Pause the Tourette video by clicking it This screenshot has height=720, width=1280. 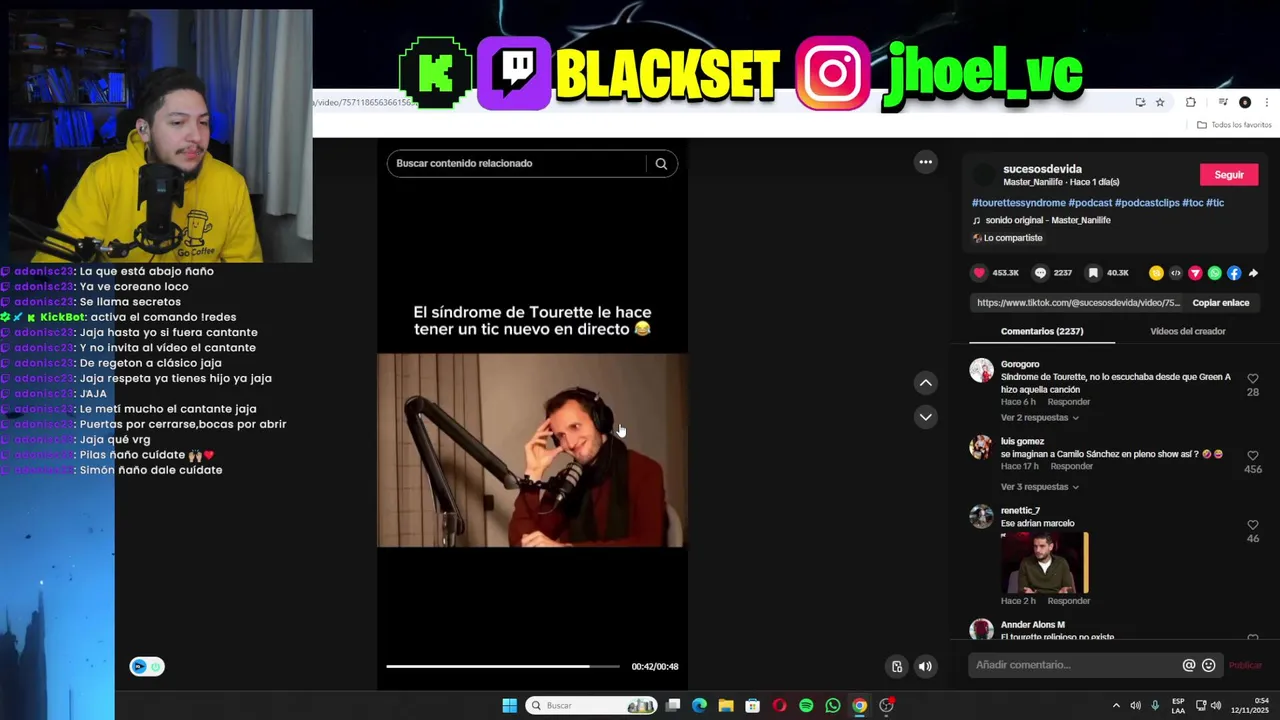point(532,450)
